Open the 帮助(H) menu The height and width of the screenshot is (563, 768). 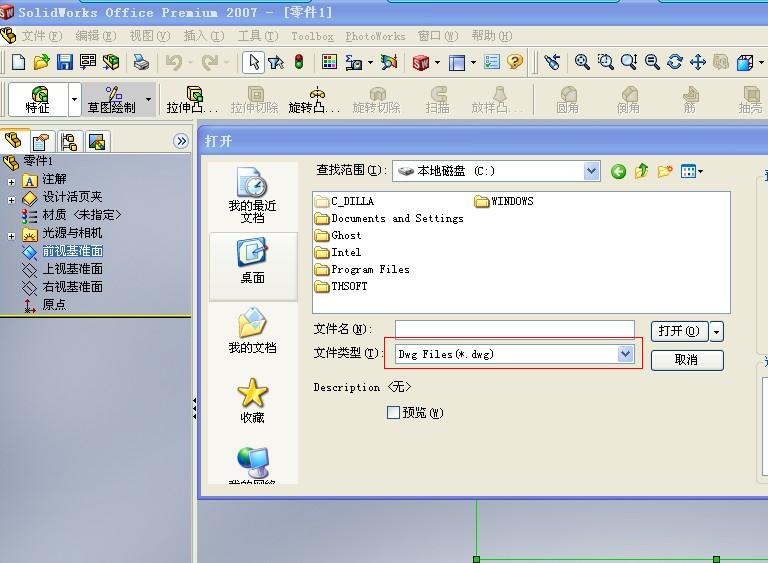point(491,36)
